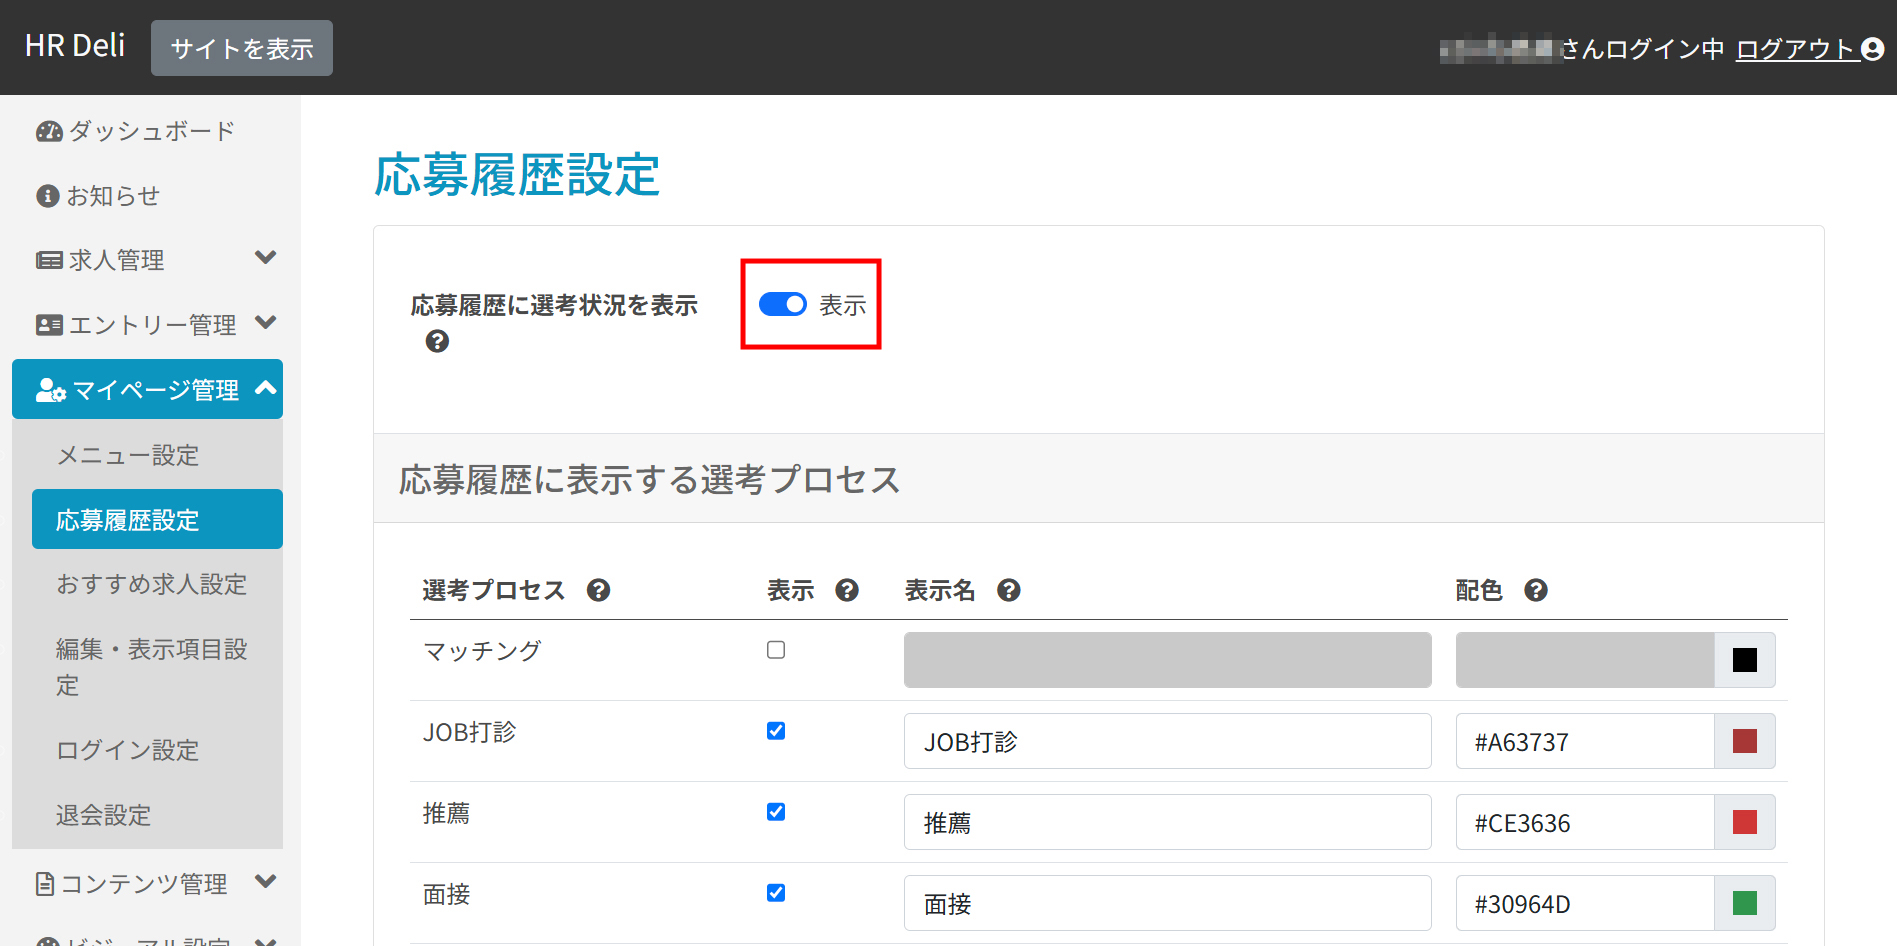The width and height of the screenshot is (1897, 946).
Task: Click the 推薦 display name field
Action: pos(1168,822)
